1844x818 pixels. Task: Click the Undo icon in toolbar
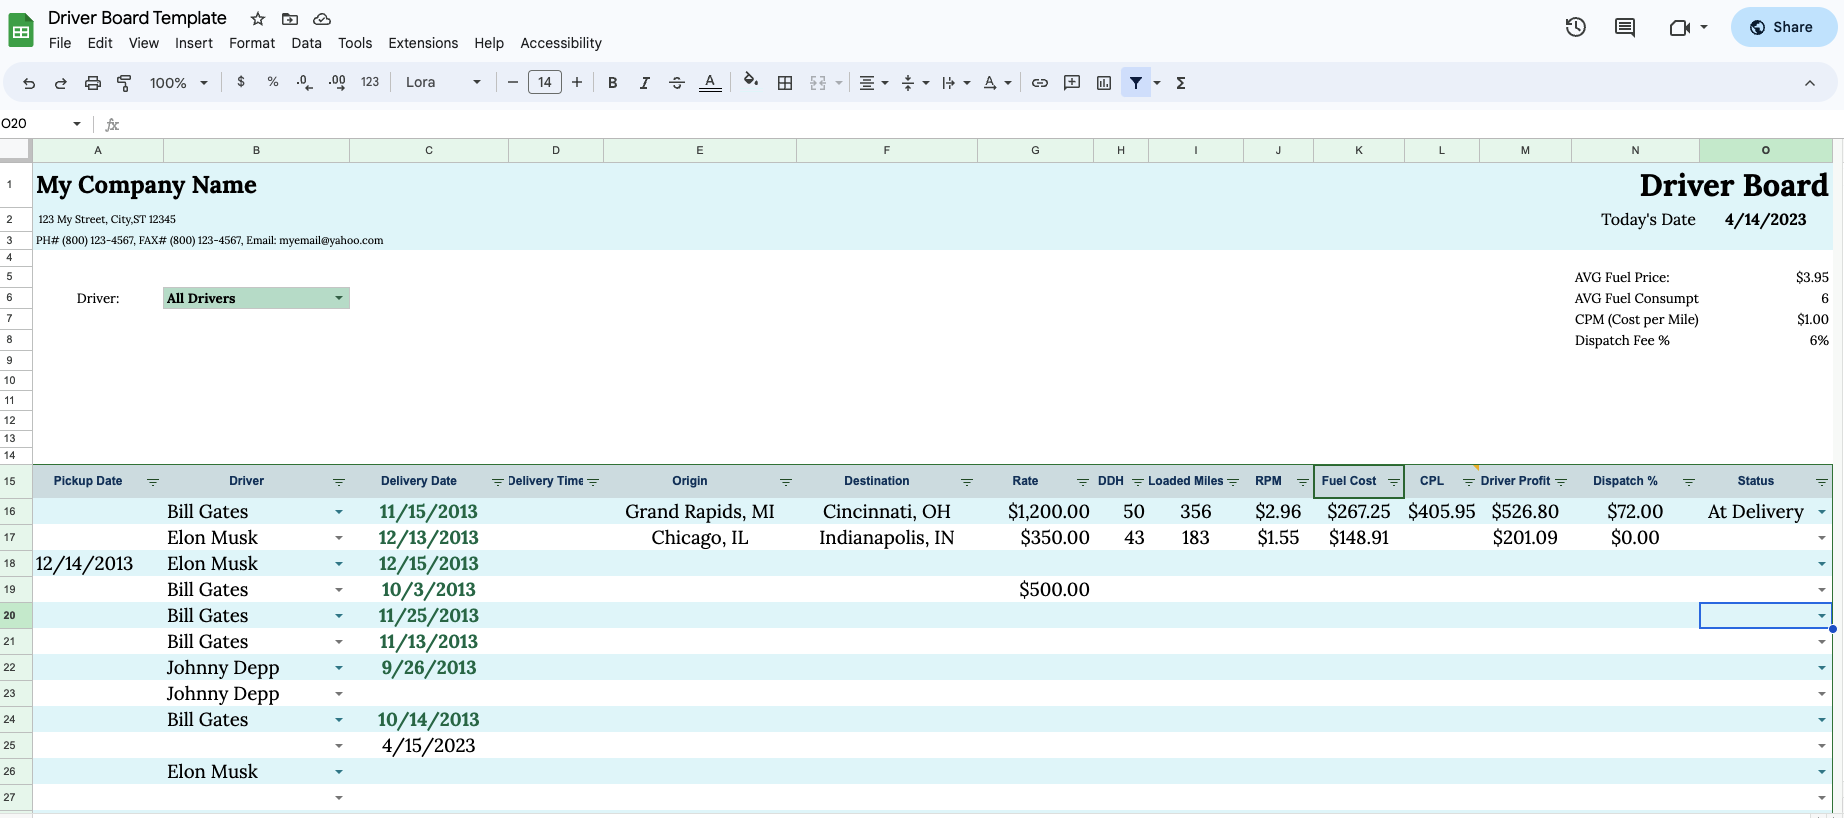tap(29, 83)
